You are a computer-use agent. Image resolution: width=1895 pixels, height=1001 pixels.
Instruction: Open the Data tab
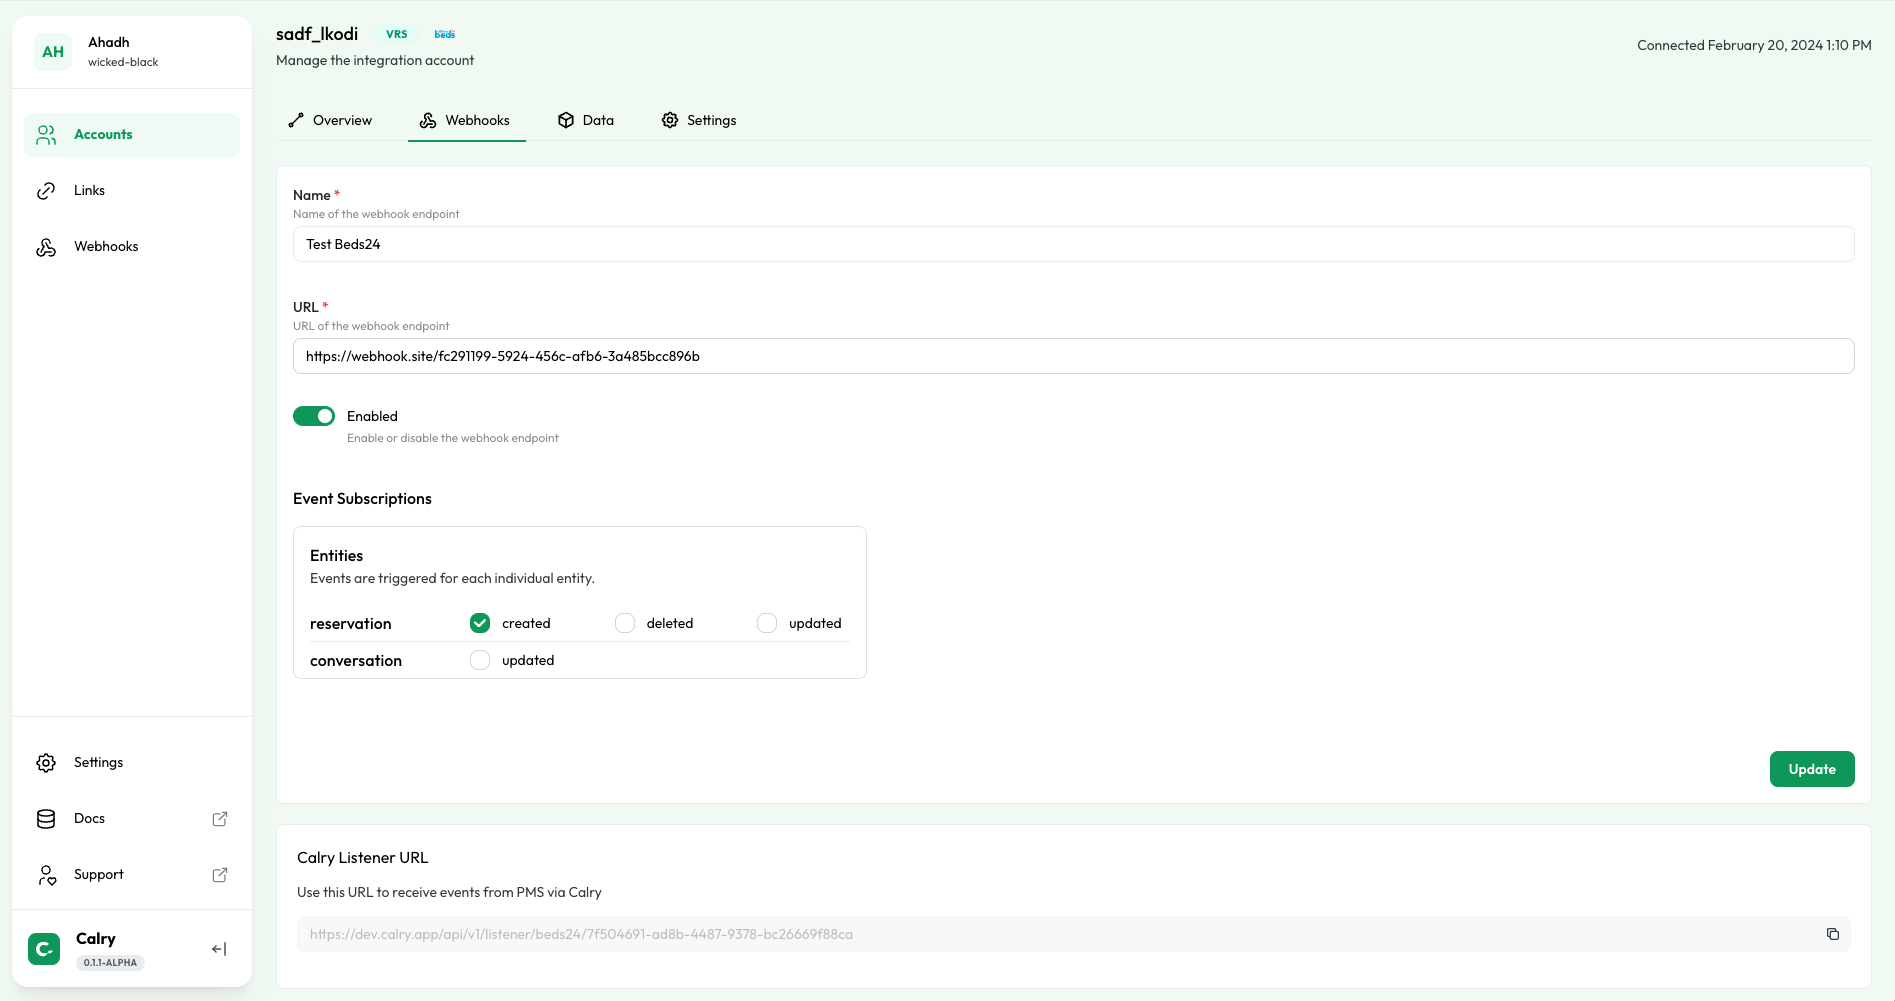coord(586,120)
